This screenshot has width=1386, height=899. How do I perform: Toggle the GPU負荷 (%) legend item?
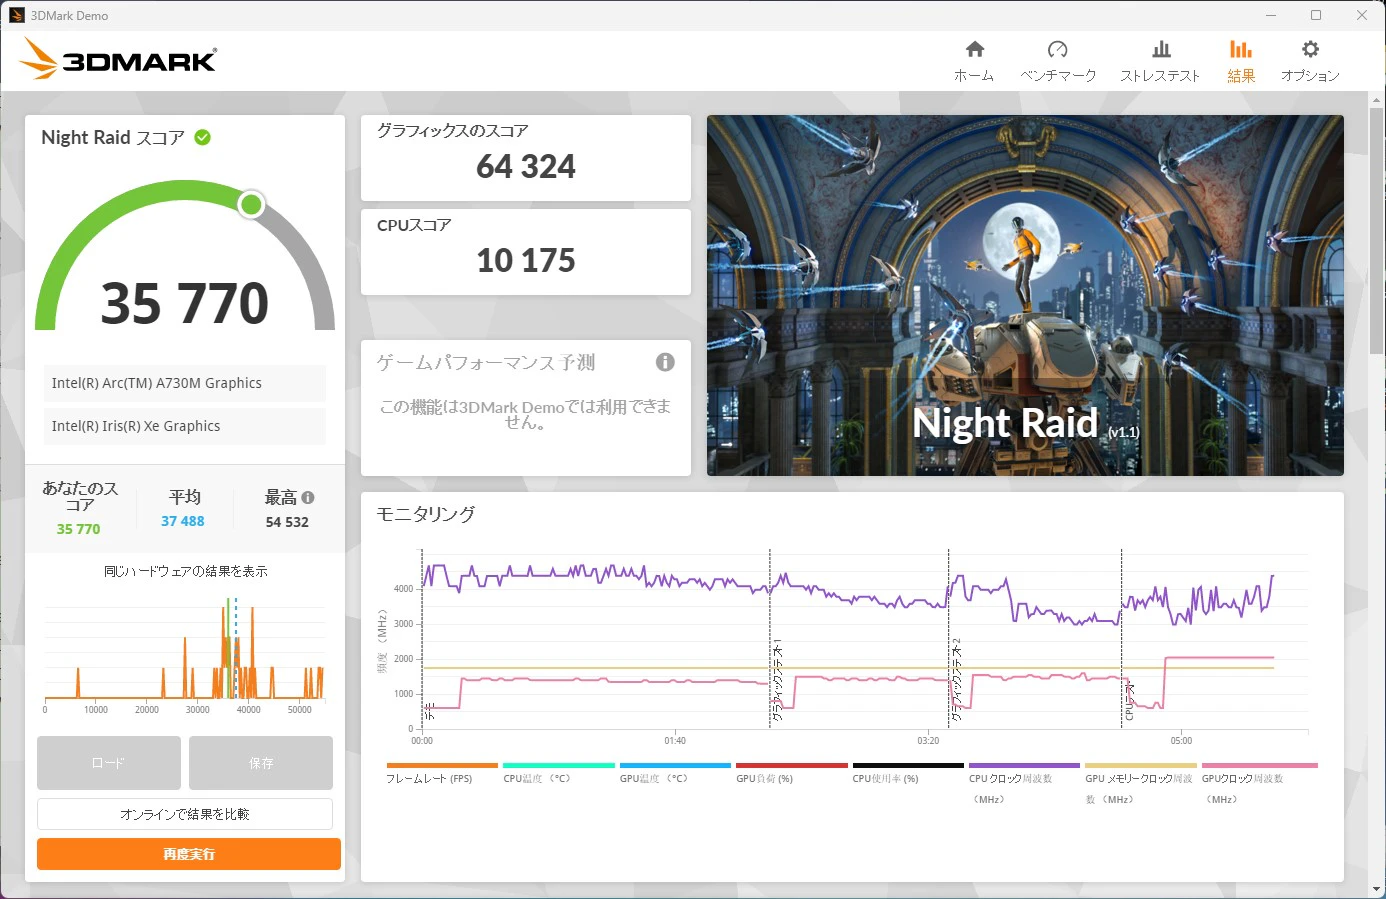click(792, 773)
